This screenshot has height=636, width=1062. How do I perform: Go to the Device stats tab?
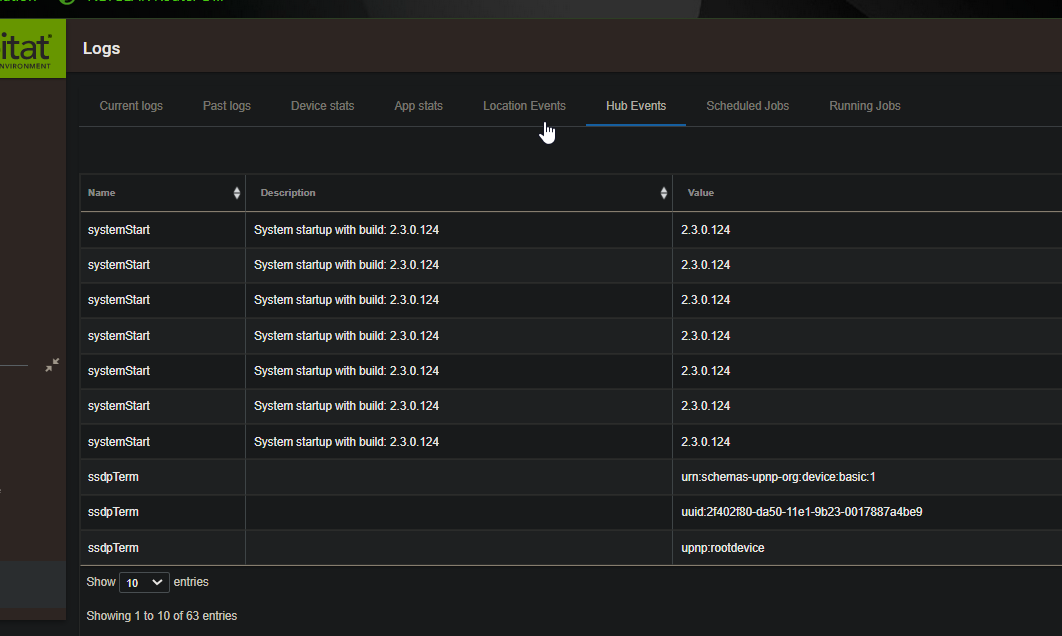(x=322, y=106)
